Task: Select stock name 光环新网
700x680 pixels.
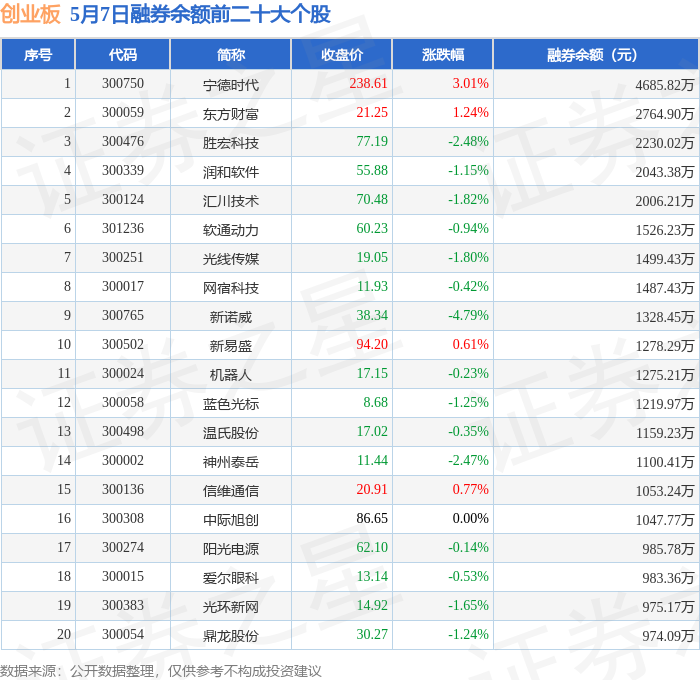Action: click(231, 607)
